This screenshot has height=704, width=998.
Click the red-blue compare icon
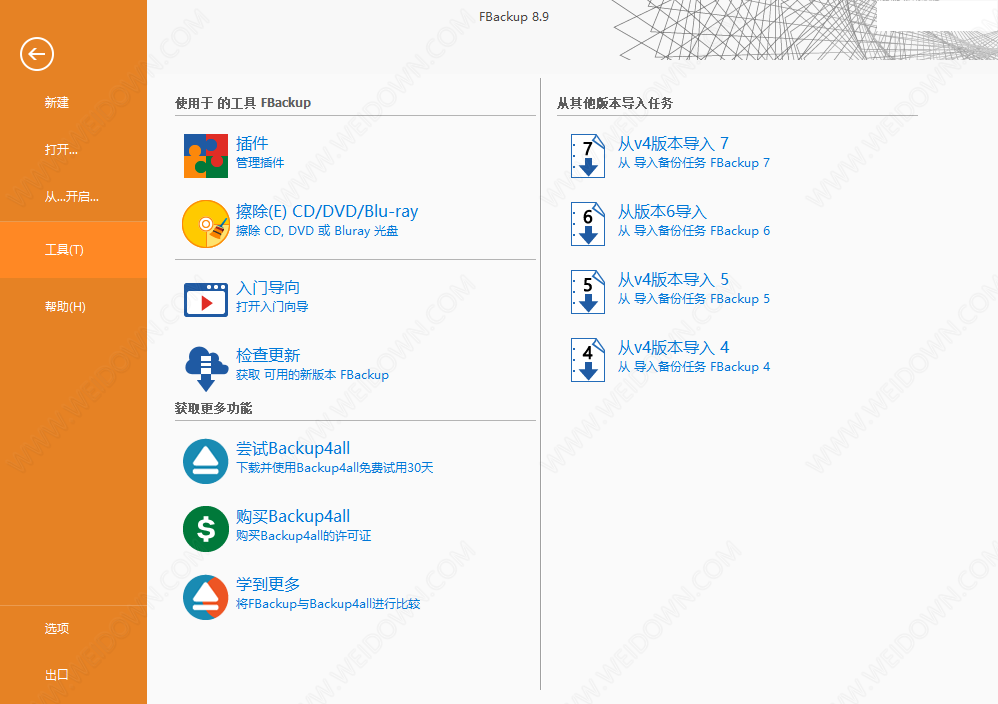(x=206, y=597)
